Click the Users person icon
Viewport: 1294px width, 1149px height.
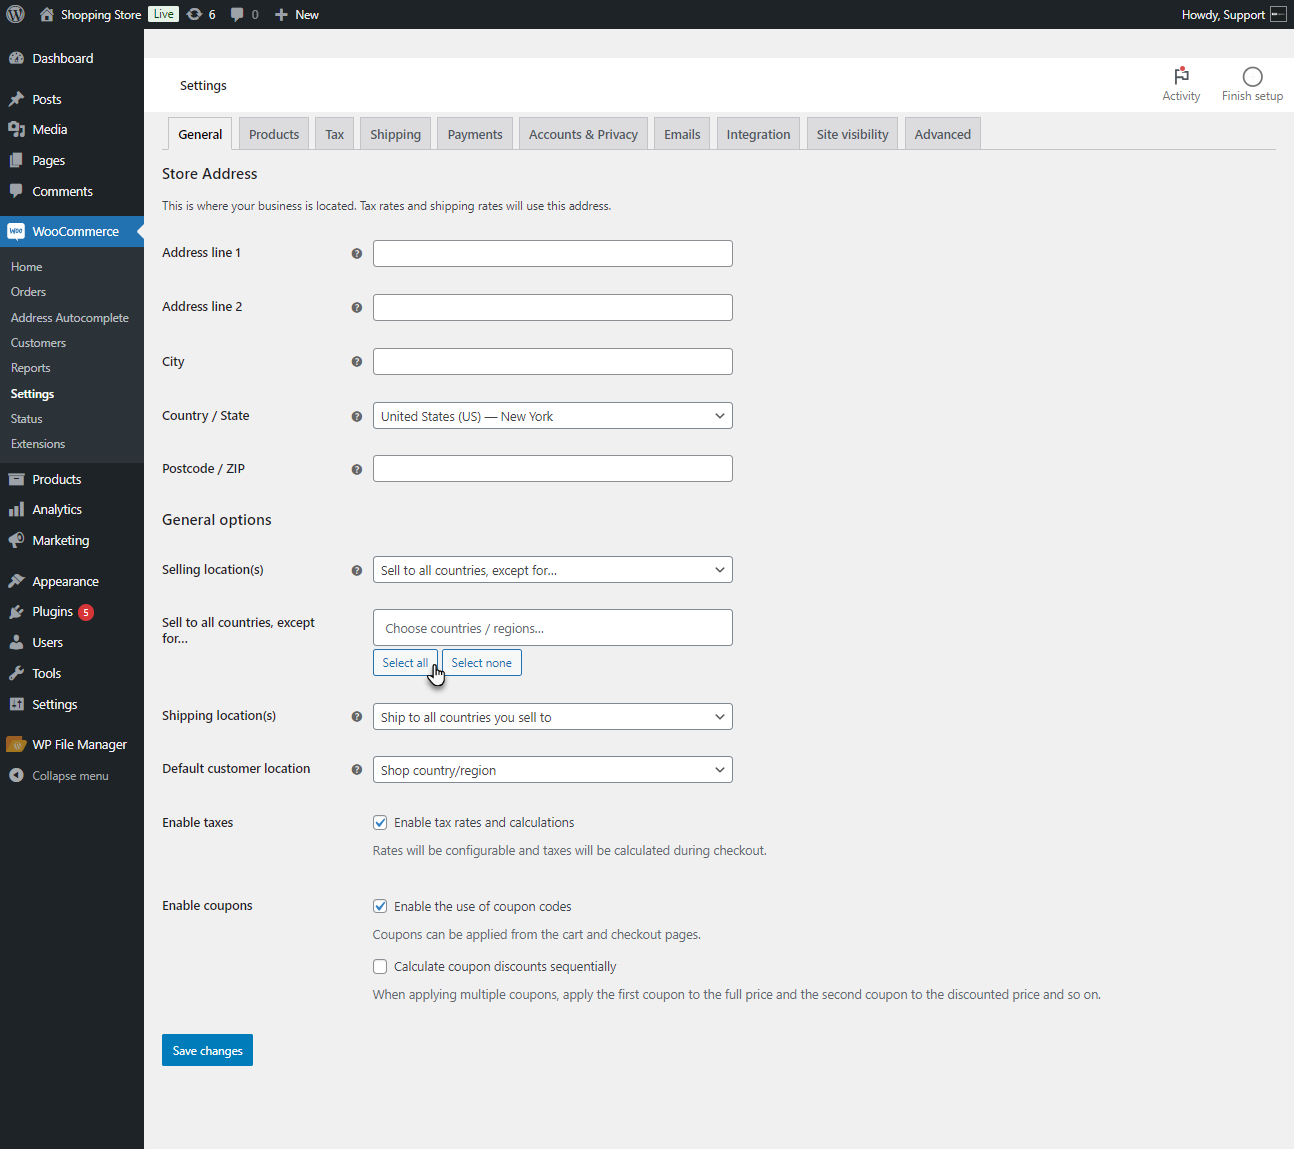pos(16,643)
